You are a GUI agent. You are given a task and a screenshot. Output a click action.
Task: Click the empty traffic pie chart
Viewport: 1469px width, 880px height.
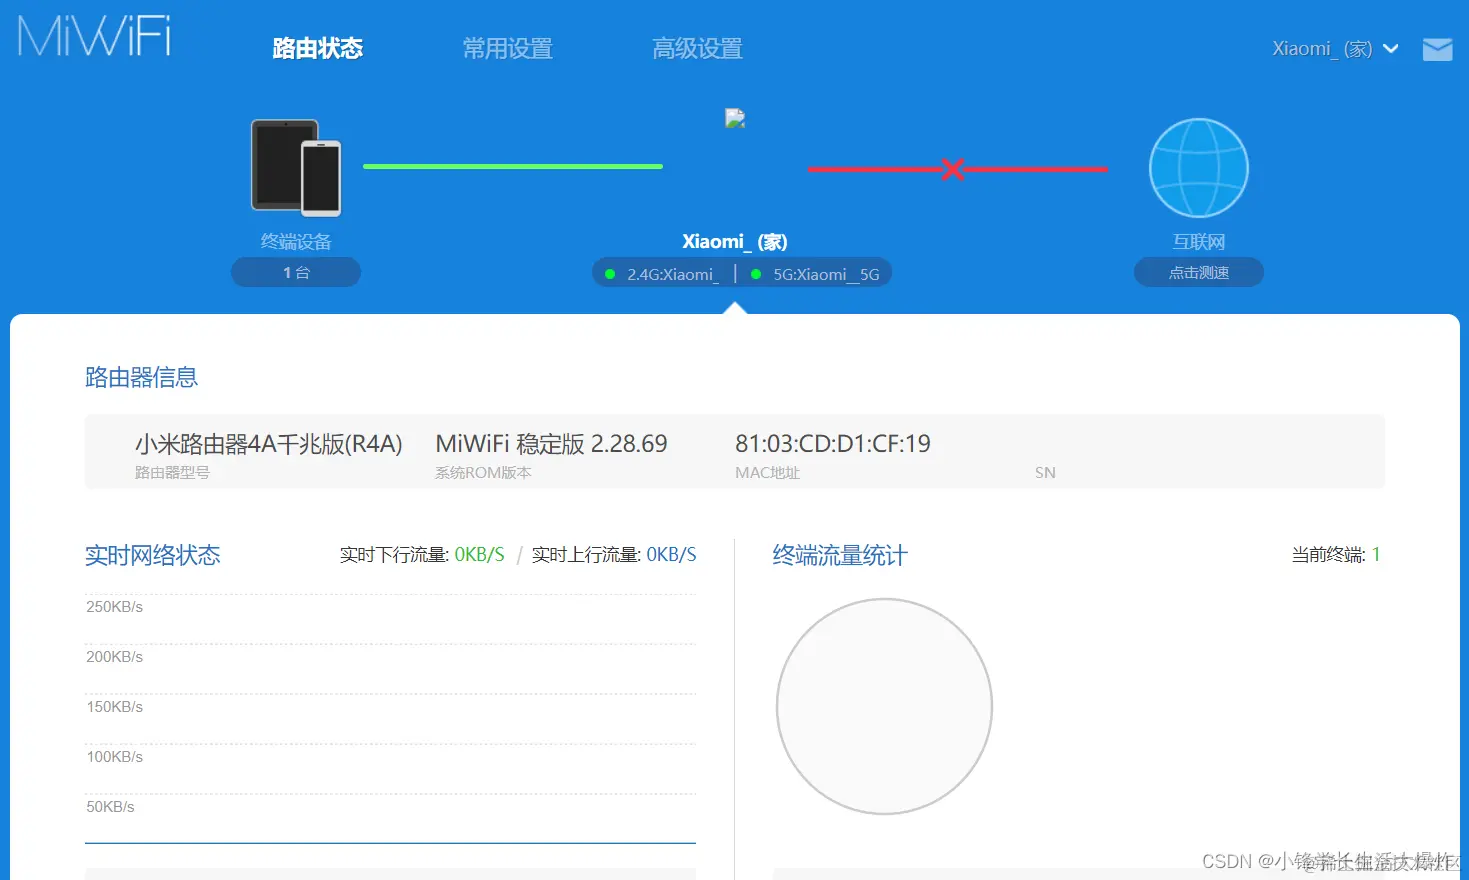click(884, 706)
